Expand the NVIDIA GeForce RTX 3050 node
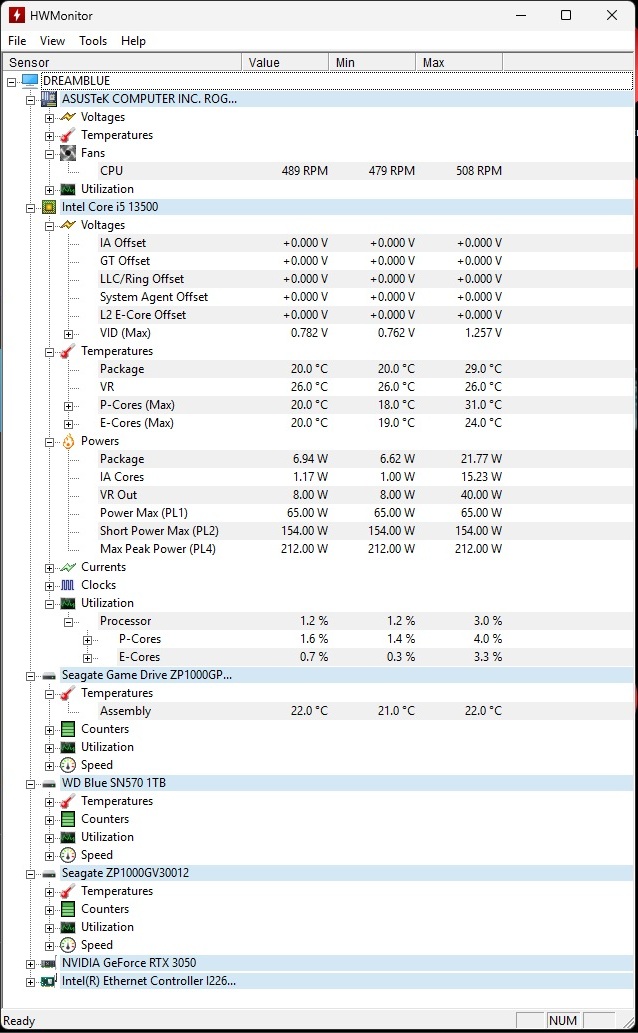The image size is (638, 1033). [30, 964]
